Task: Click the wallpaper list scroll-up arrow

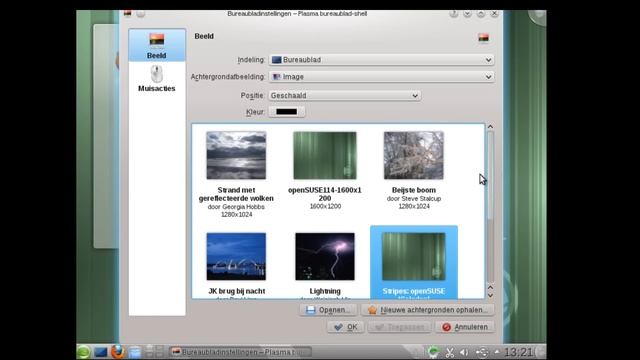Action: 490,127
